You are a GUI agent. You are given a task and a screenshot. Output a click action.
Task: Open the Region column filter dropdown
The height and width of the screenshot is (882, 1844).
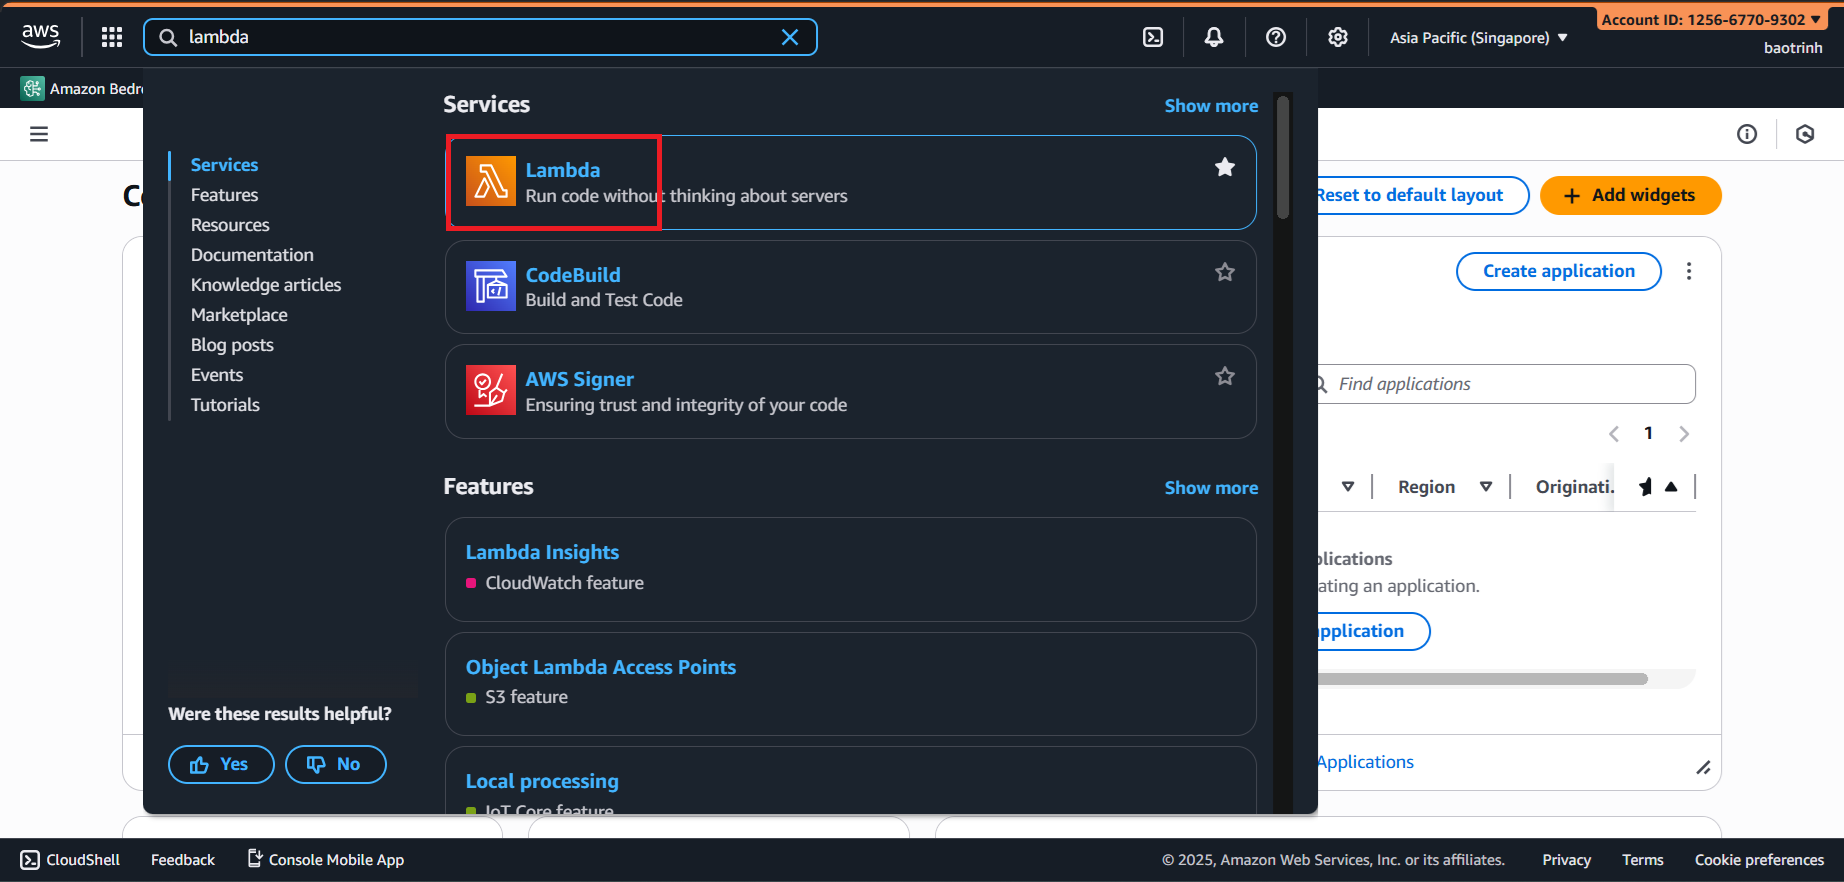1486,487
